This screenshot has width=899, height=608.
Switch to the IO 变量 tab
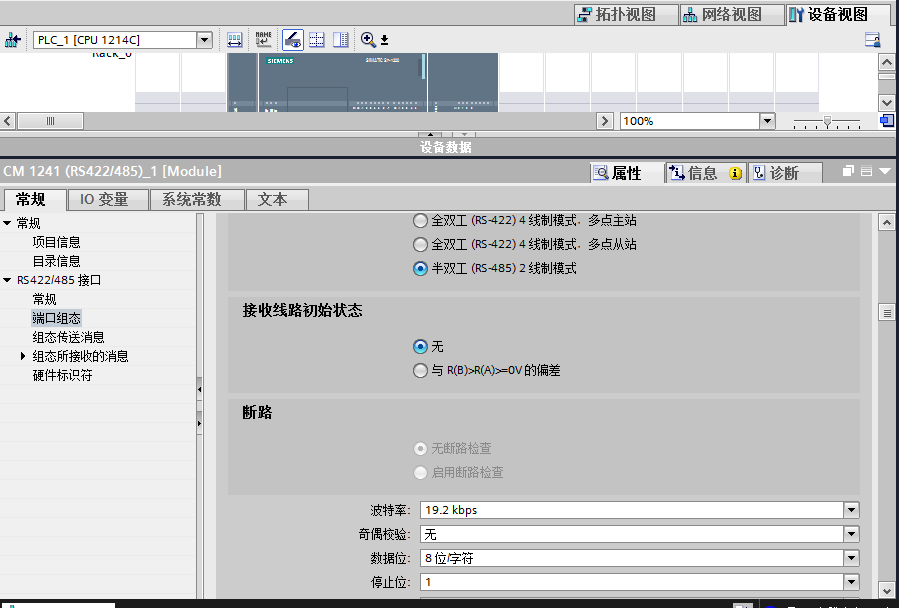pos(104,199)
